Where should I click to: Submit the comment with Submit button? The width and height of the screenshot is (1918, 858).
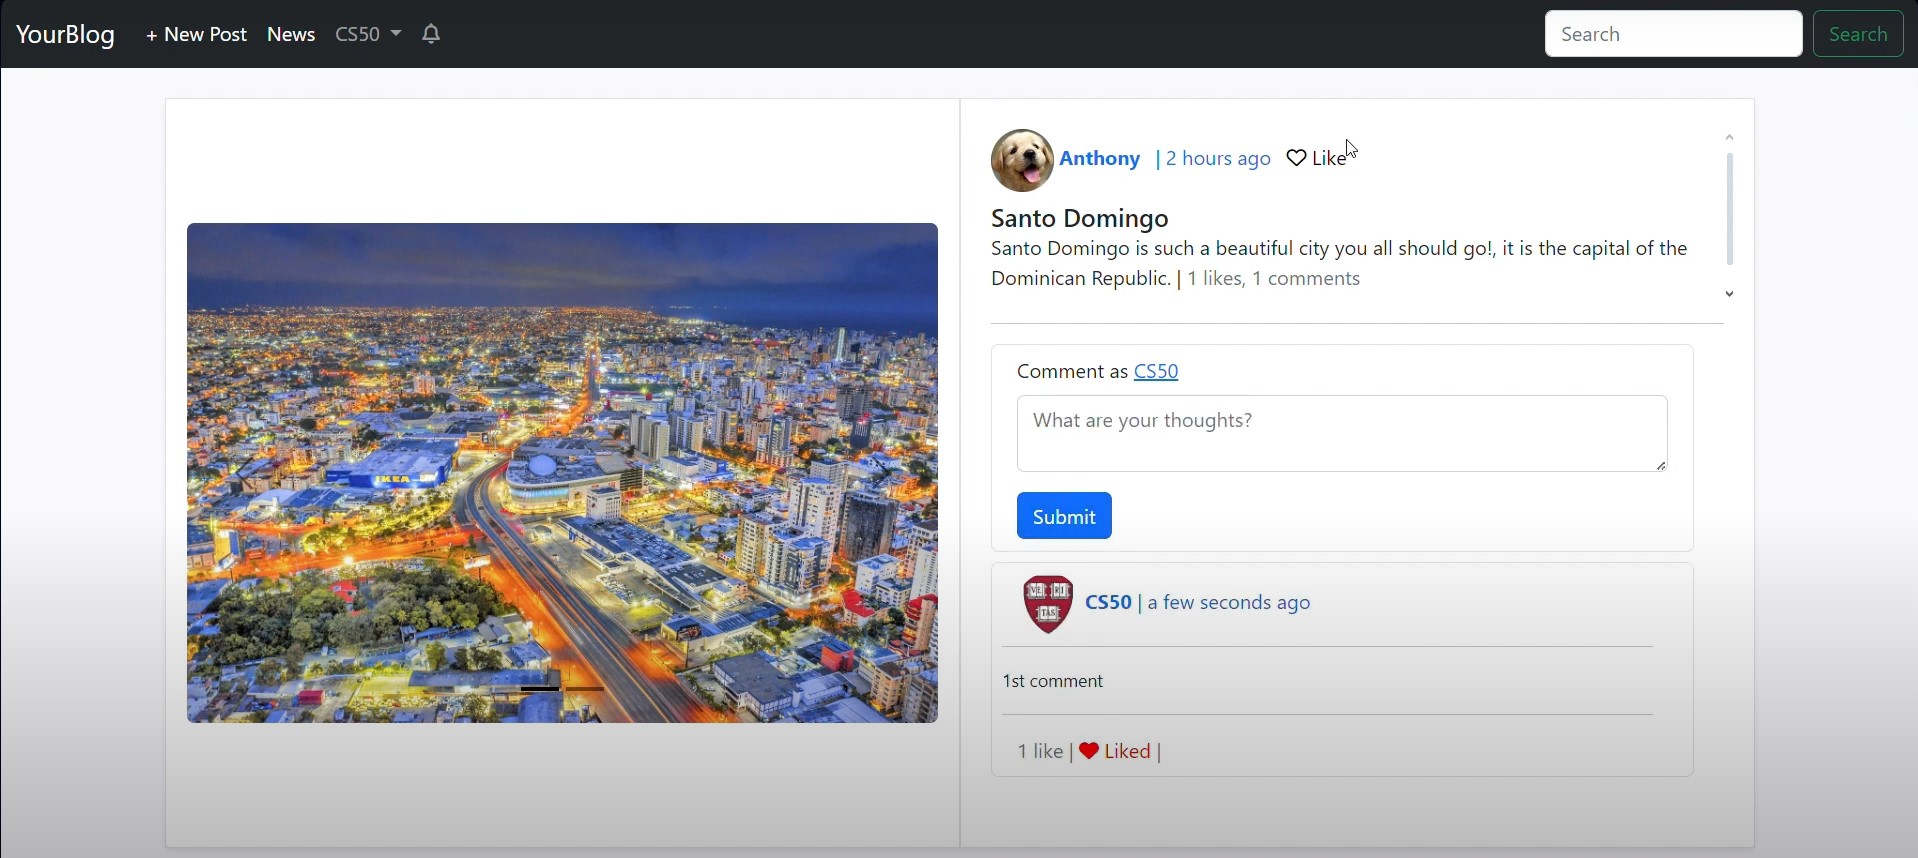tap(1063, 517)
